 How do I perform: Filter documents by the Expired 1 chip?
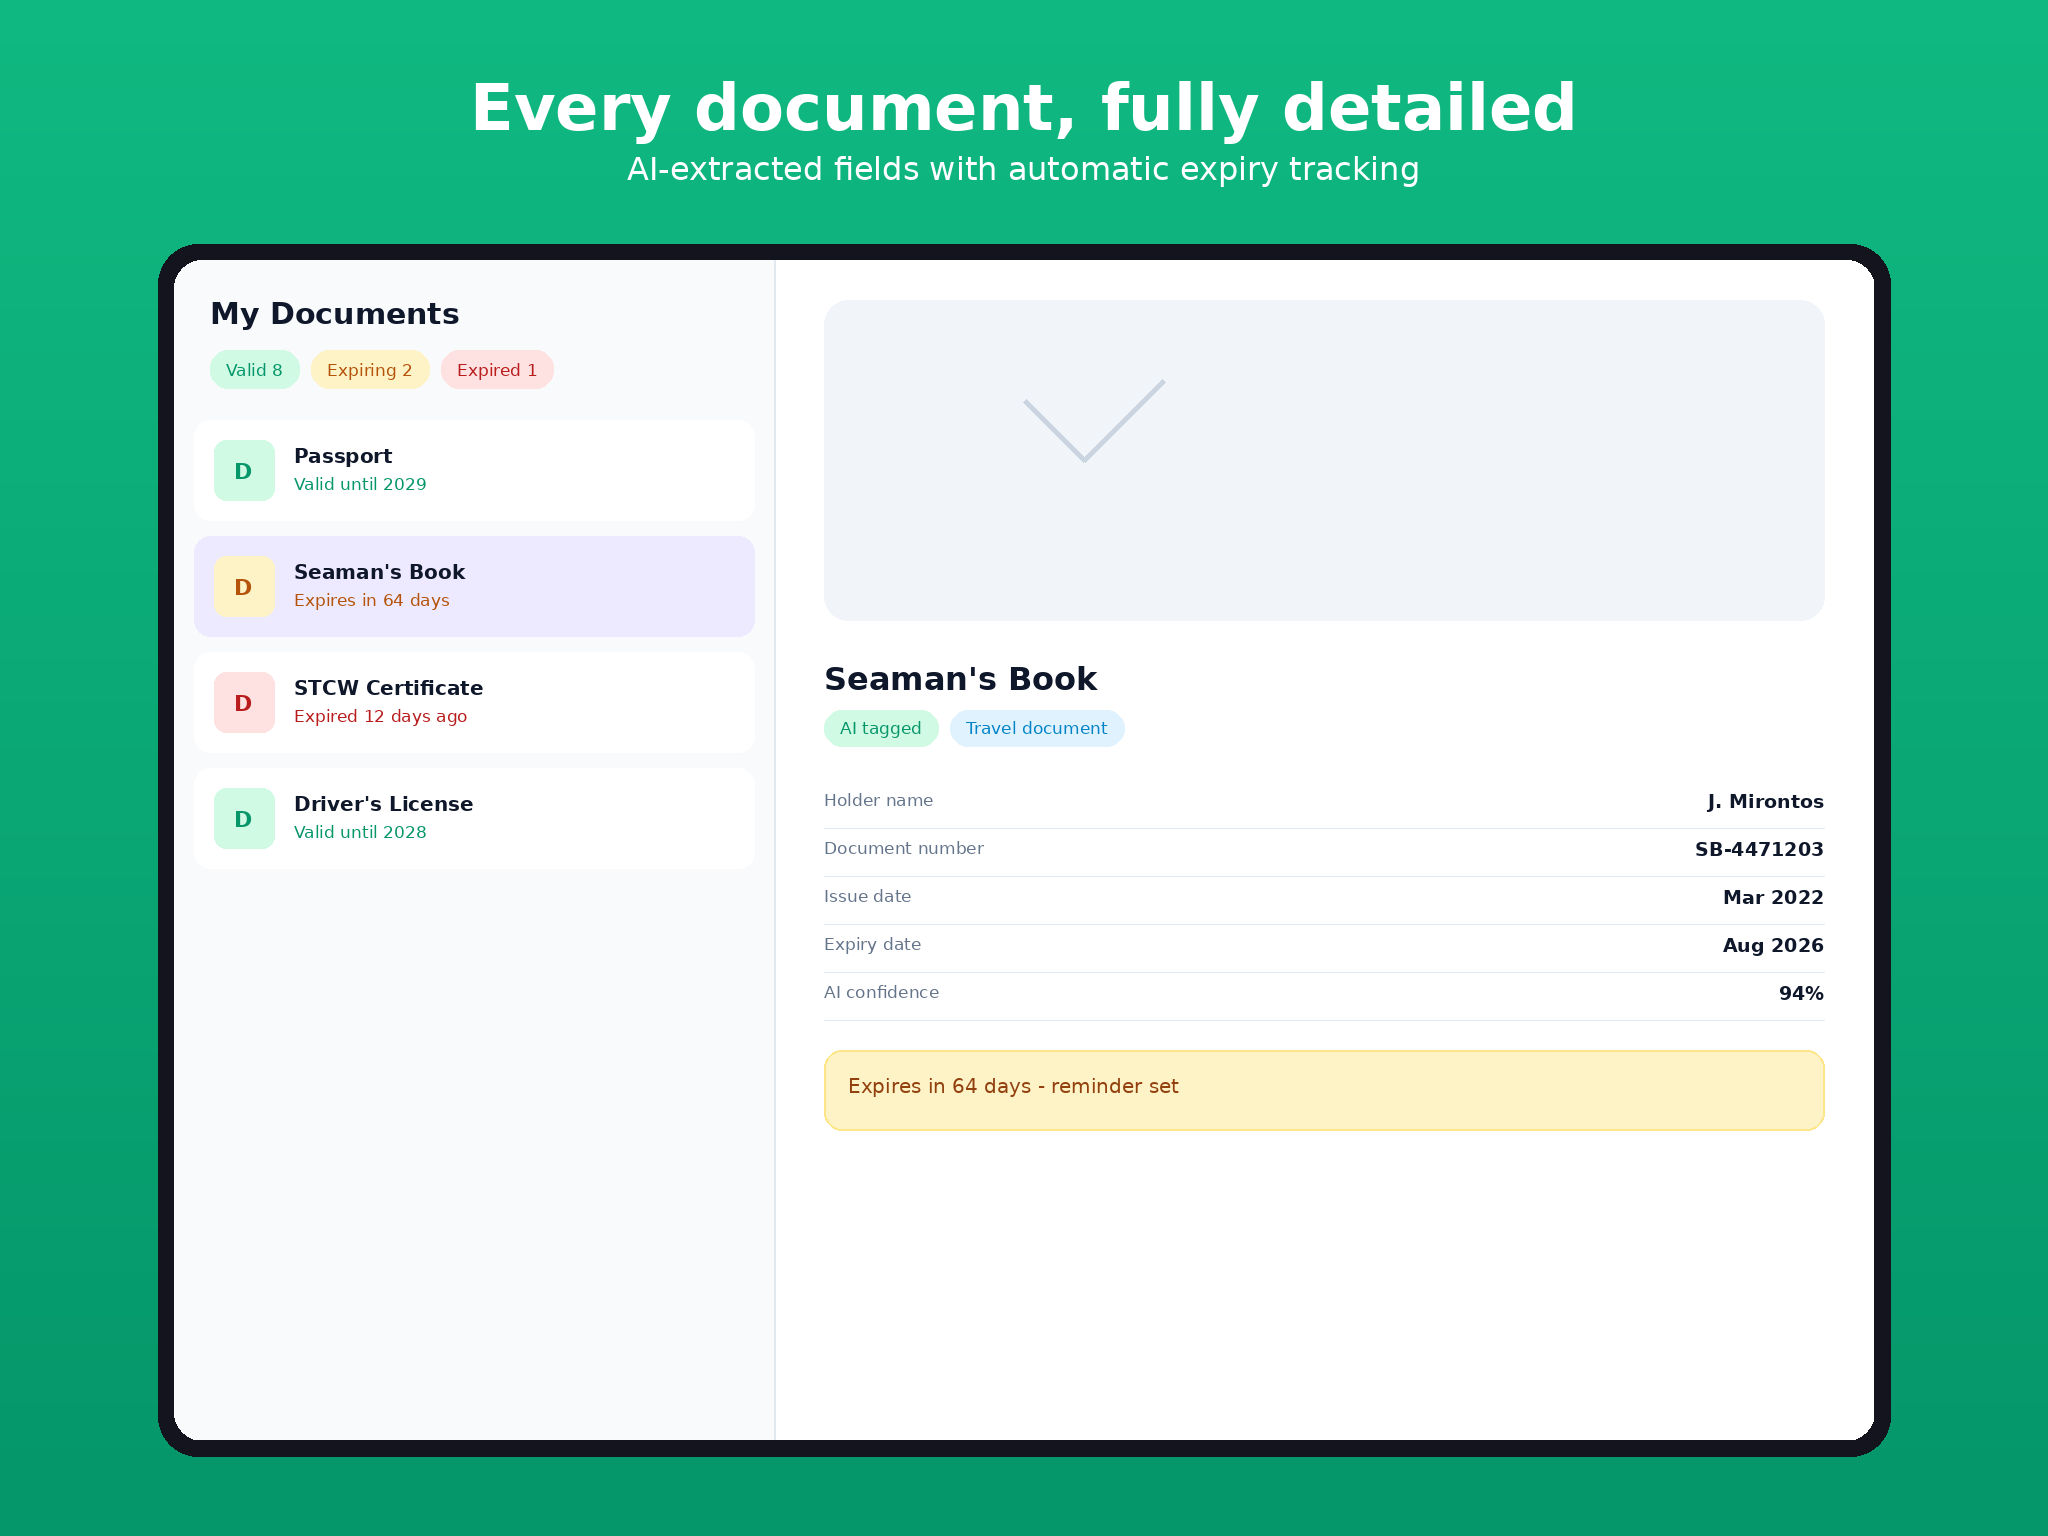click(x=497, y=370)
